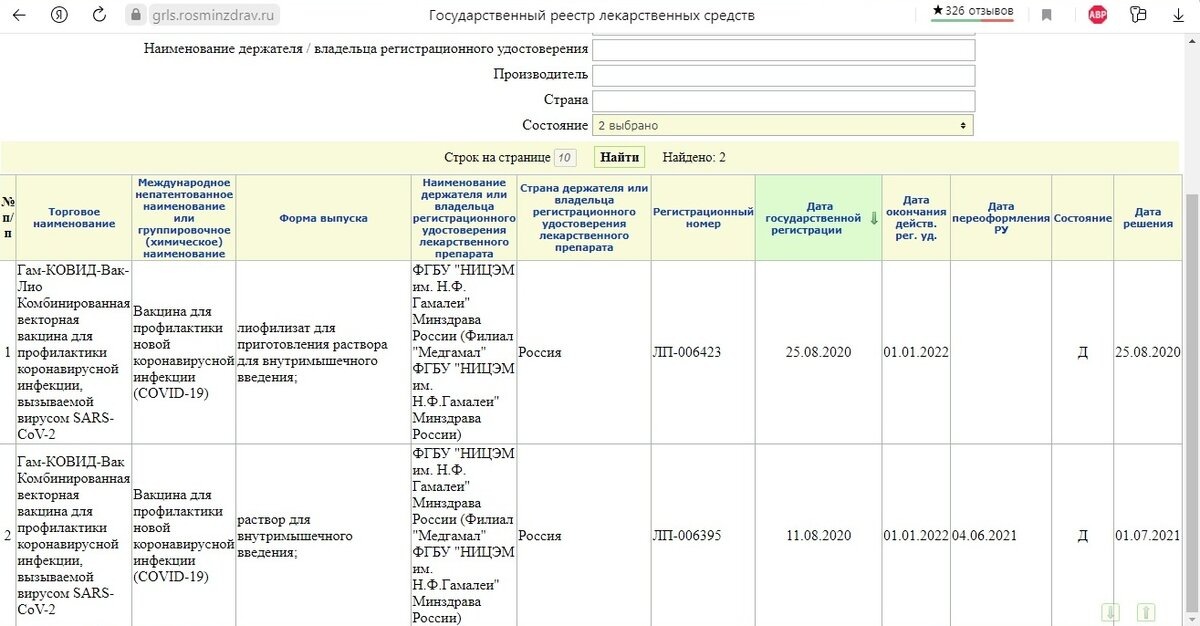Open the ABP Adblock extension icon

[1098, 15]
